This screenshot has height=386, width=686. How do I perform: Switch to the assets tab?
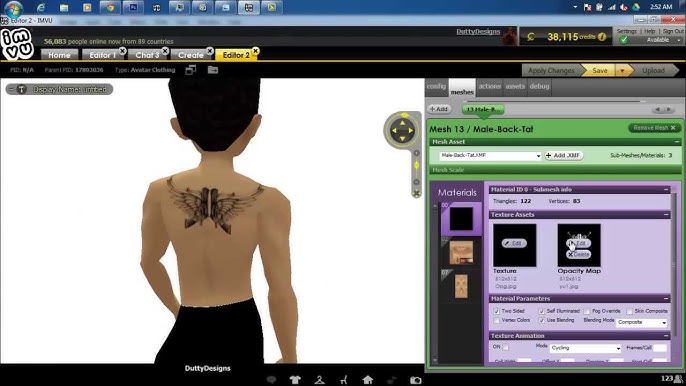click(x=515, y=87)
